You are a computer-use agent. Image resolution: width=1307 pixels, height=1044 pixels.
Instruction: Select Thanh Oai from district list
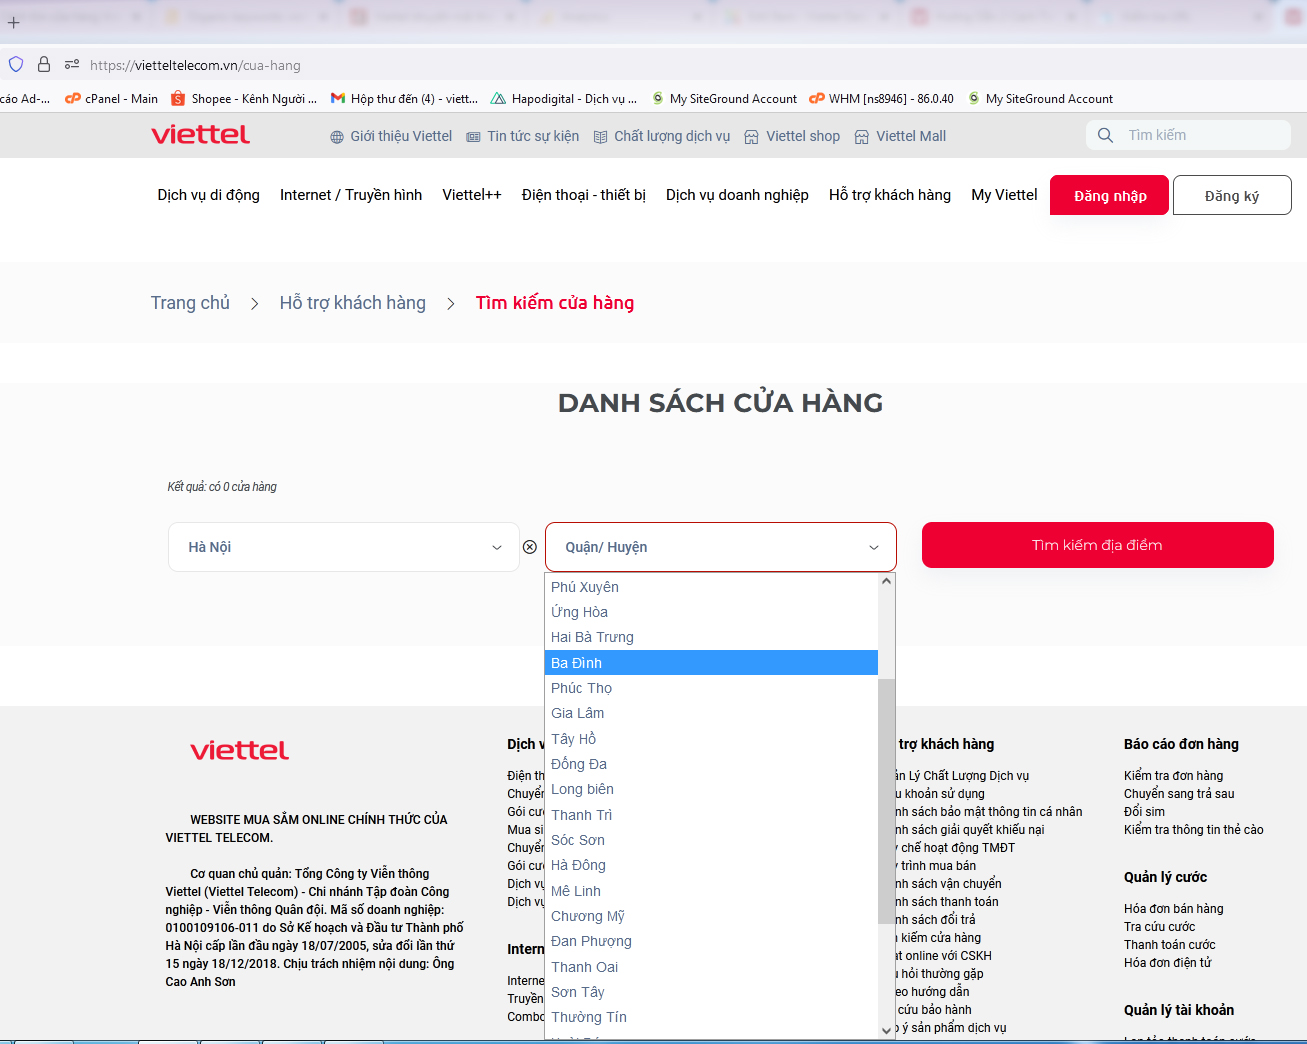coord(711,967)
